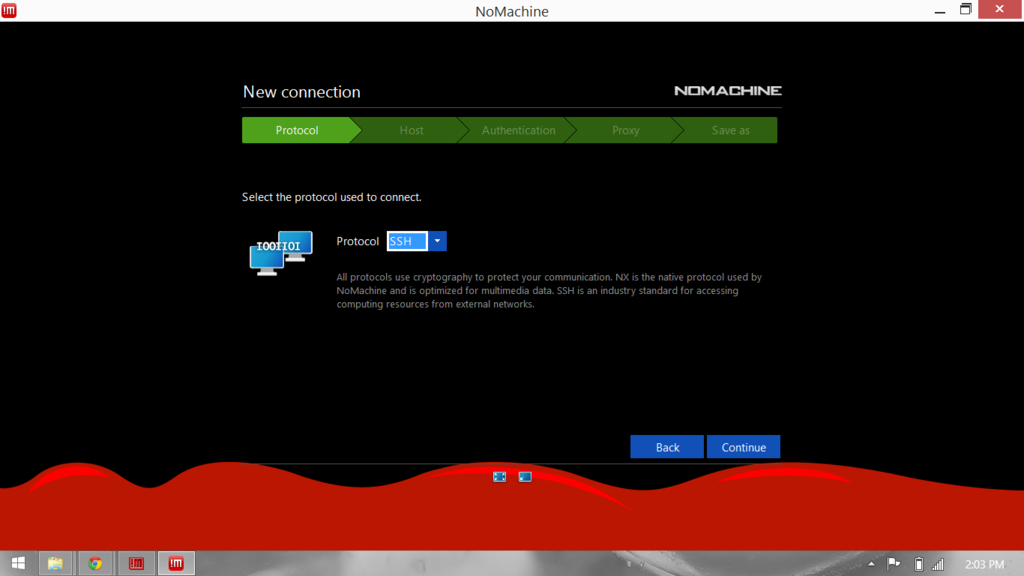
Task: Open the Authentication step
Action: (519, 130)
